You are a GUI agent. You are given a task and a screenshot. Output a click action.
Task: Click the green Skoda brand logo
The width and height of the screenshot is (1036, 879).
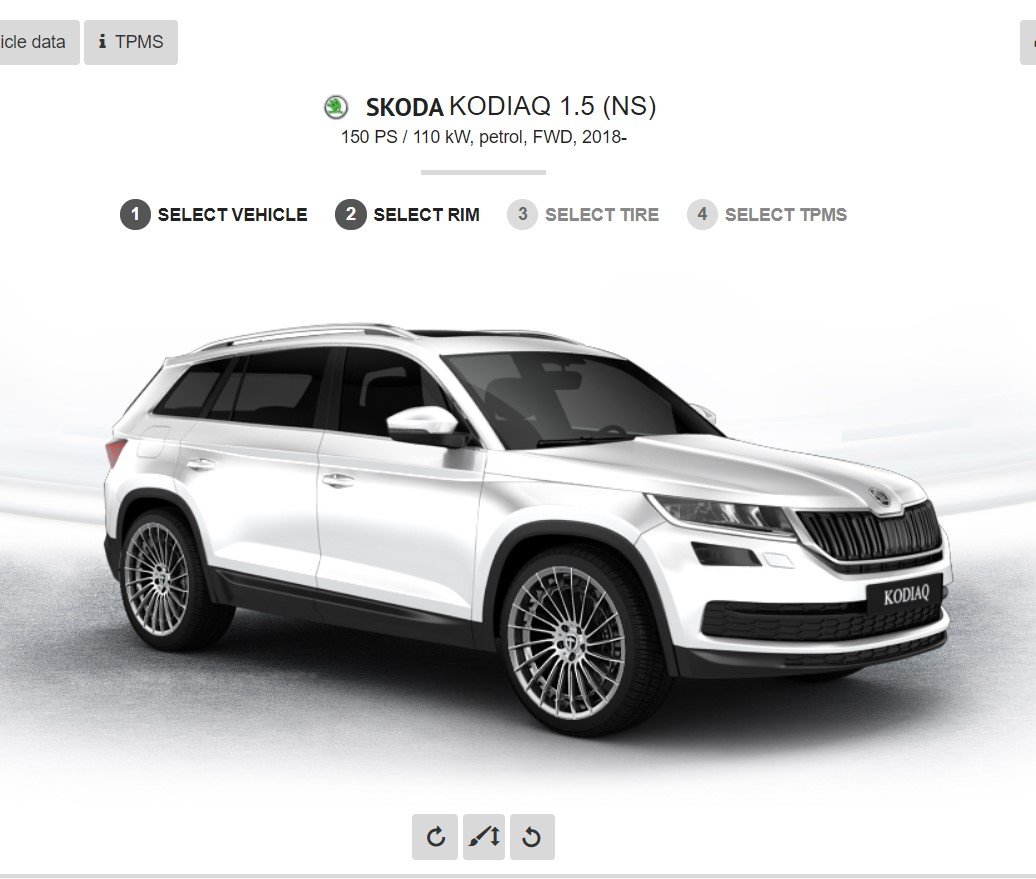[x=336, y=107]
